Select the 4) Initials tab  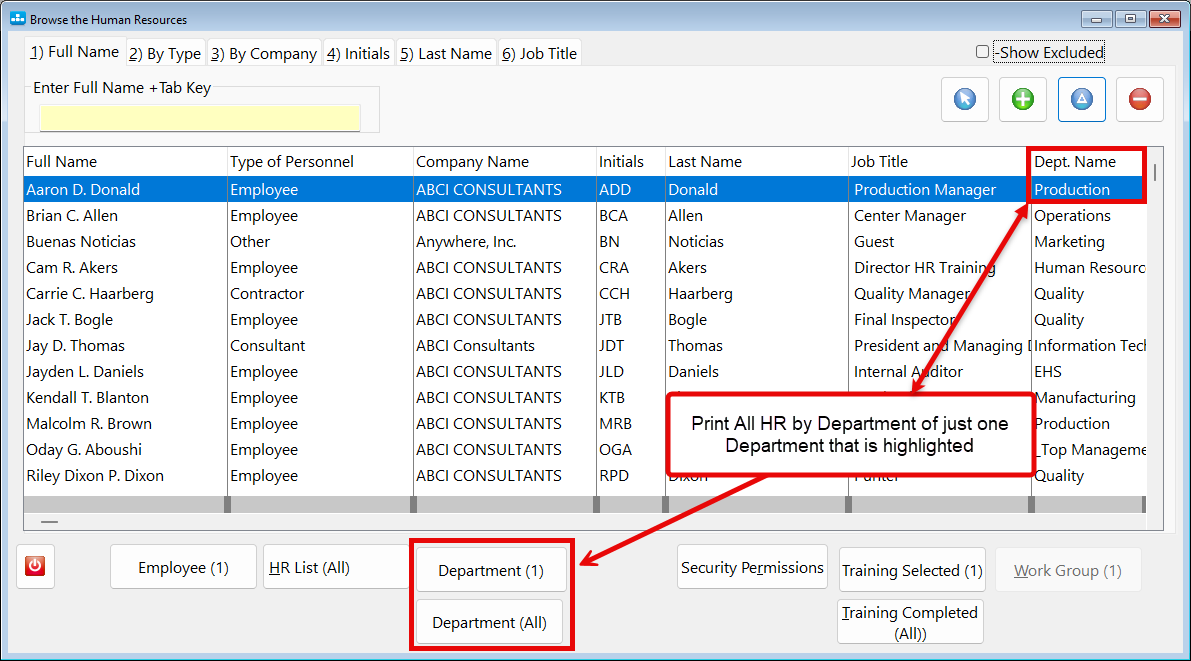coord(358,53)
